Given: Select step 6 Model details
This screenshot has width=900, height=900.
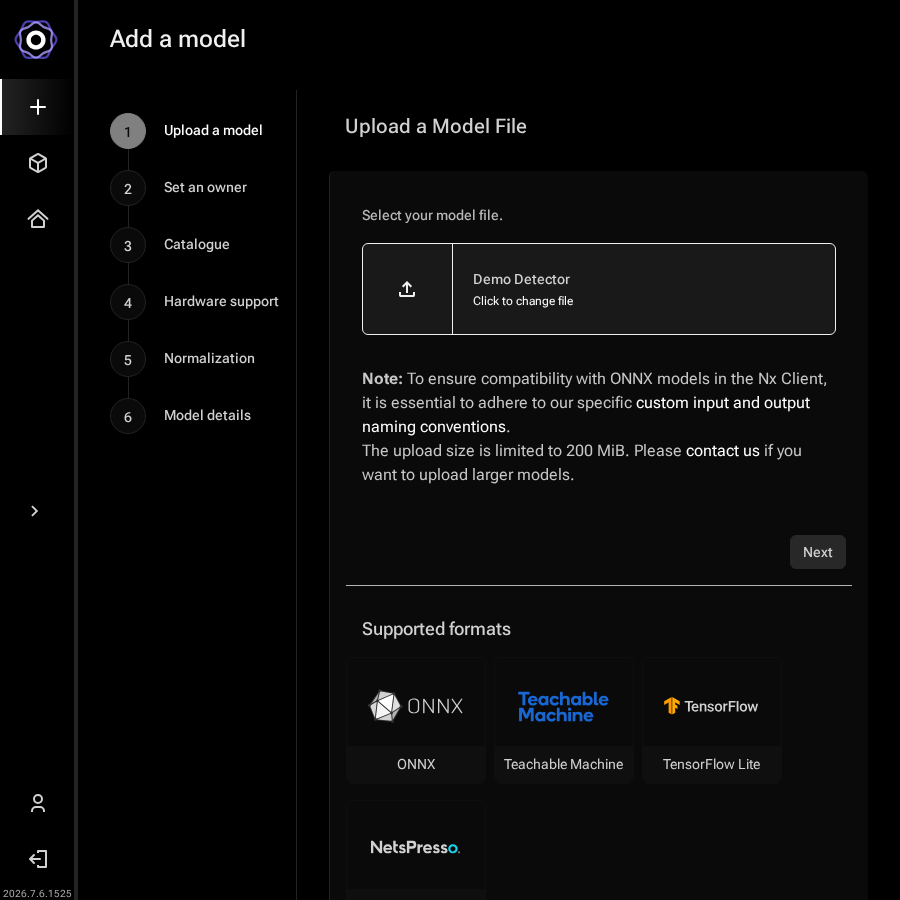Looking at the screenshot, I should coord(180,416).
